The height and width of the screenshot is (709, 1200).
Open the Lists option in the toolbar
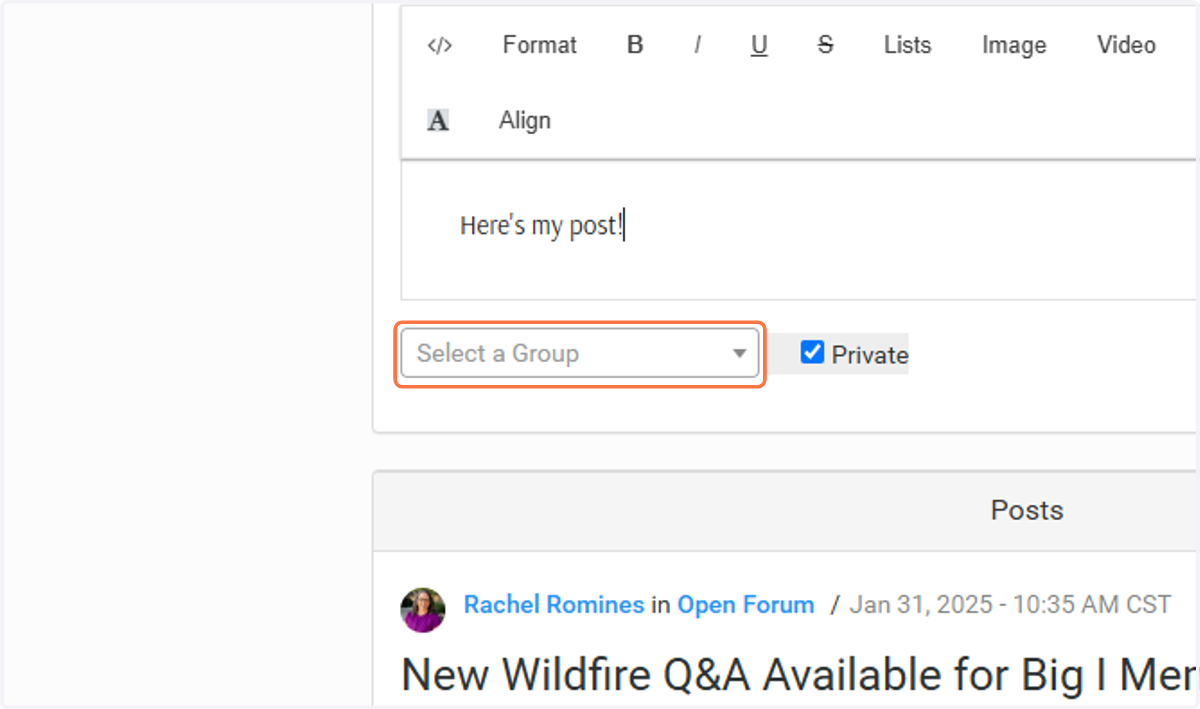pyautogui.click(x=907, y=45)
